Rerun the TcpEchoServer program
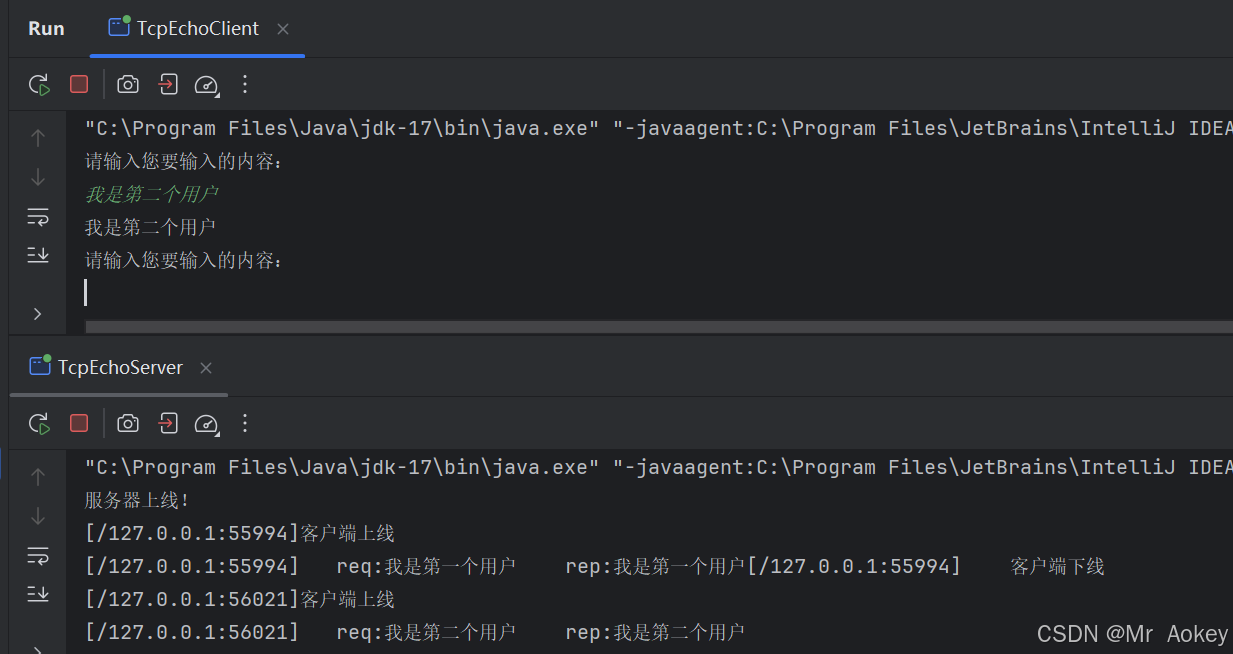Screen dimensions: 1233x654 (x=39, y=424)
